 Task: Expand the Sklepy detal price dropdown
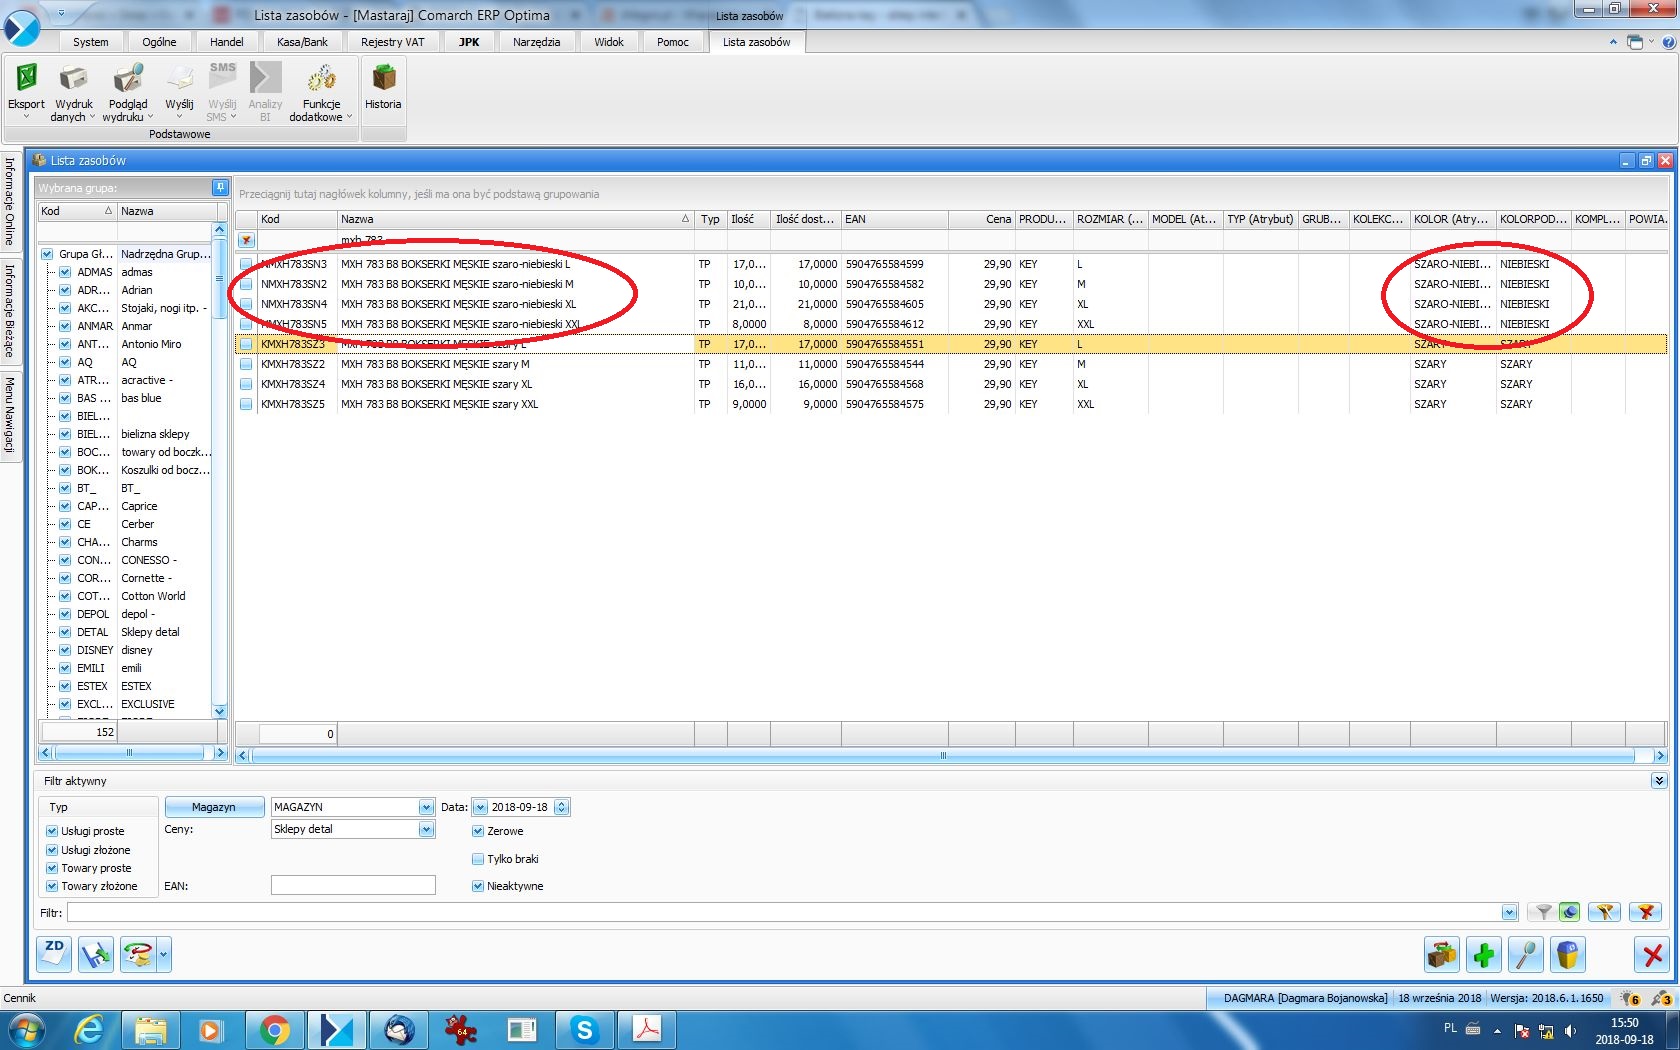tap(426, 829)
